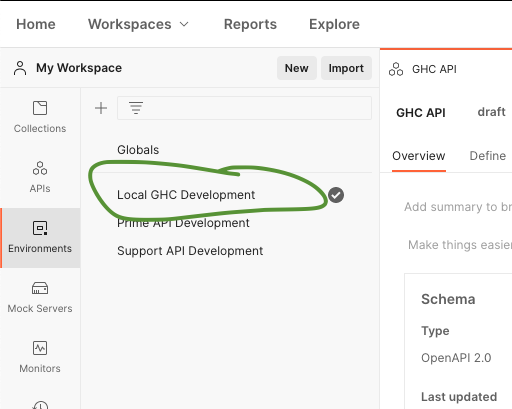This screenshot has width=512, height=409.
Task: Open the Collections sidebar section
Action: pos(40,117)
